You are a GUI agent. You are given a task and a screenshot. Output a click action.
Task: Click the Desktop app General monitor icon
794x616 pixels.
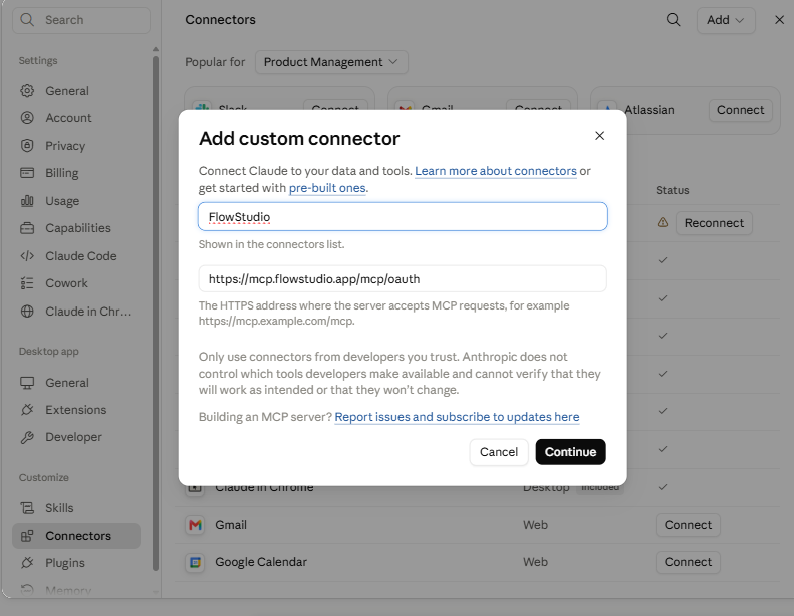(x=27, y=383)
